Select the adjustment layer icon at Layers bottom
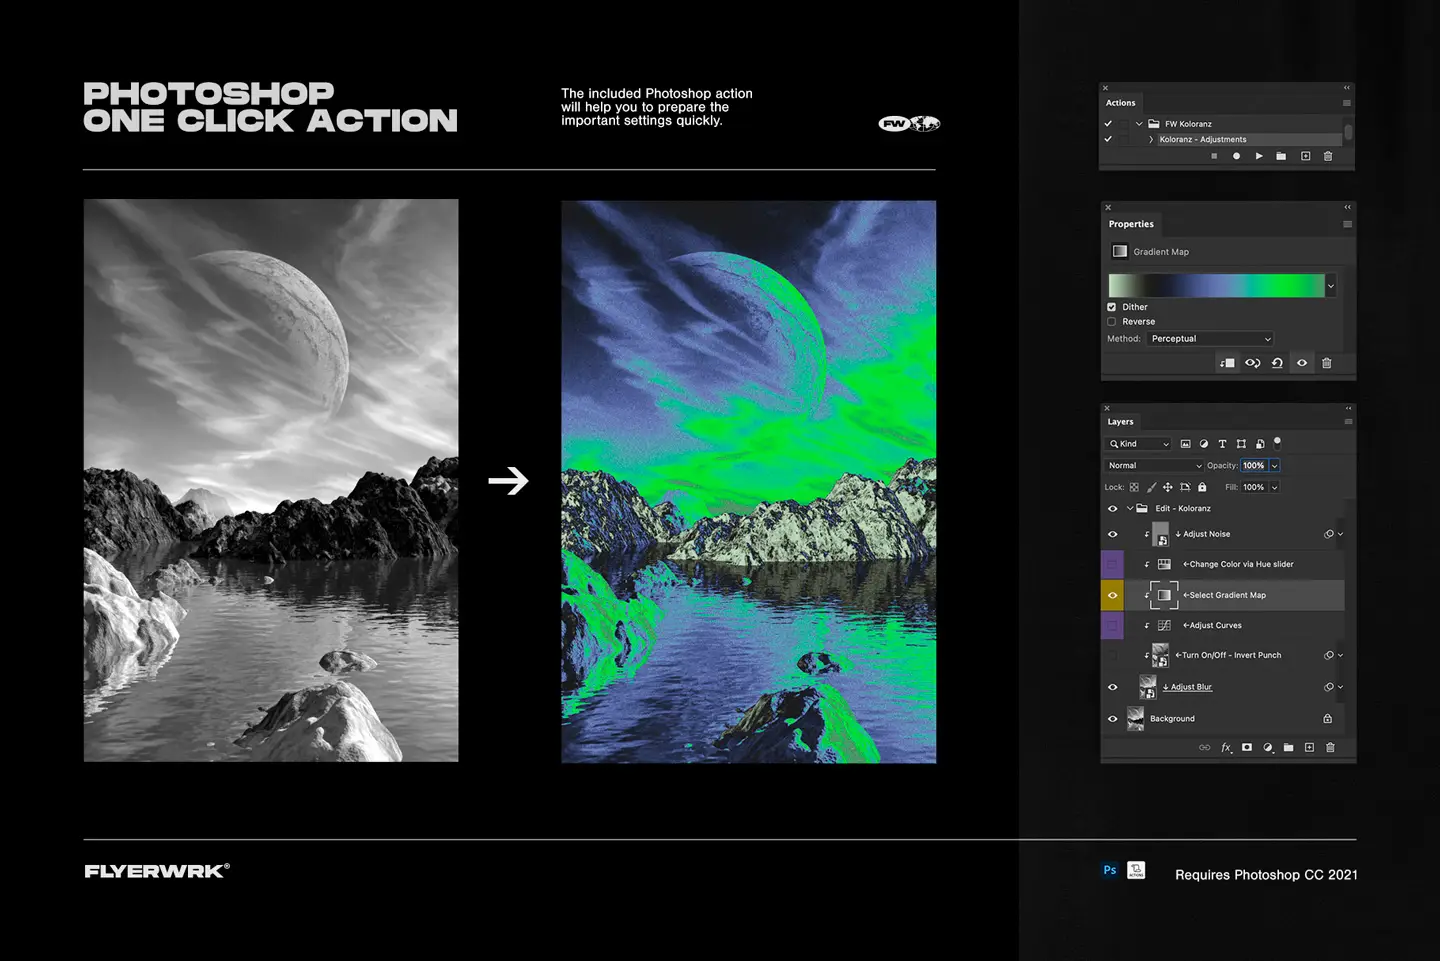Screen dimensions: 1440x961 (1268, 748)
